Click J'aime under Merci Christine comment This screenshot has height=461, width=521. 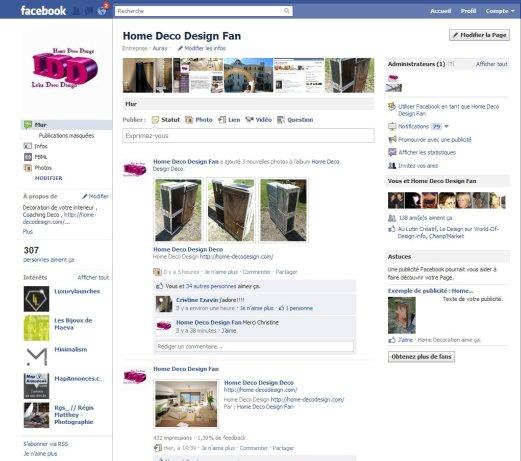pyautogui.click(x=229, y=331)
